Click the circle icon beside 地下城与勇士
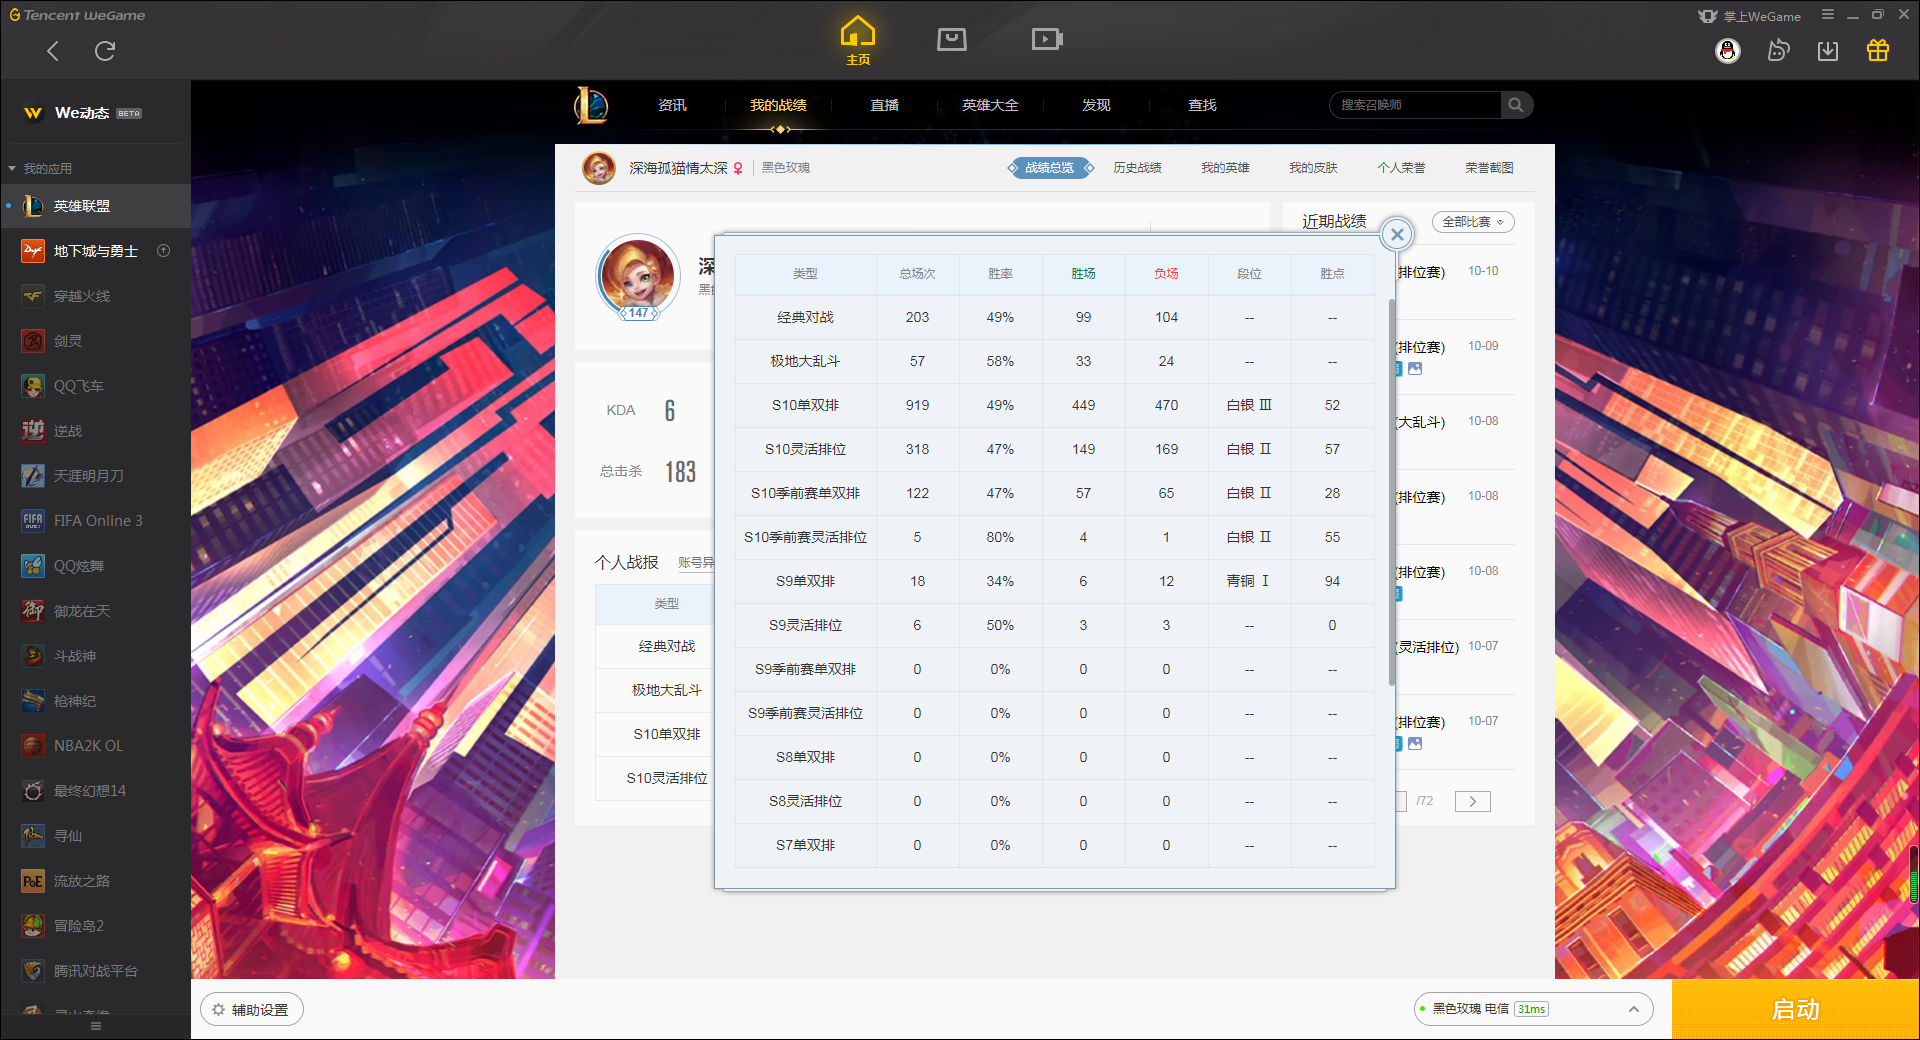1920x1040 pixels. [x=164, y=251]
